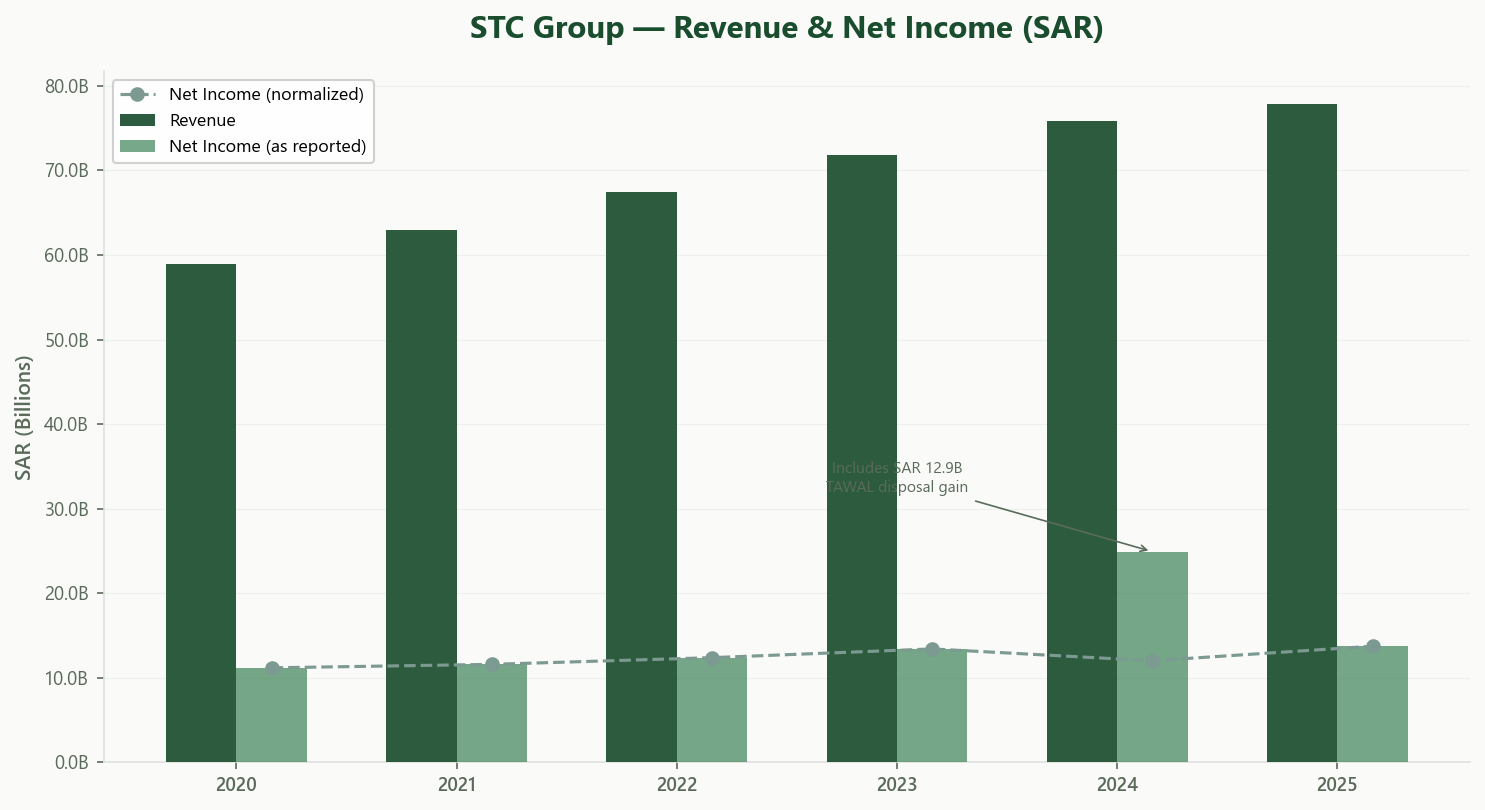This screenshot has width=1485, height=810.
Task: Click the 2025 normalized Net Income marker
Action: [x=1373, y=646]
